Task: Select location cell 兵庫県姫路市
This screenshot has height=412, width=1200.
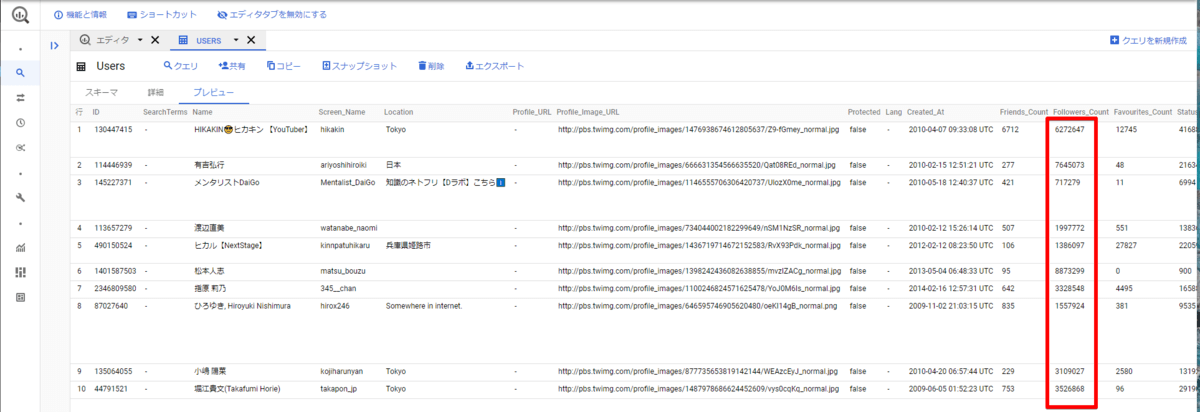Action: click(x=408, y=244)
